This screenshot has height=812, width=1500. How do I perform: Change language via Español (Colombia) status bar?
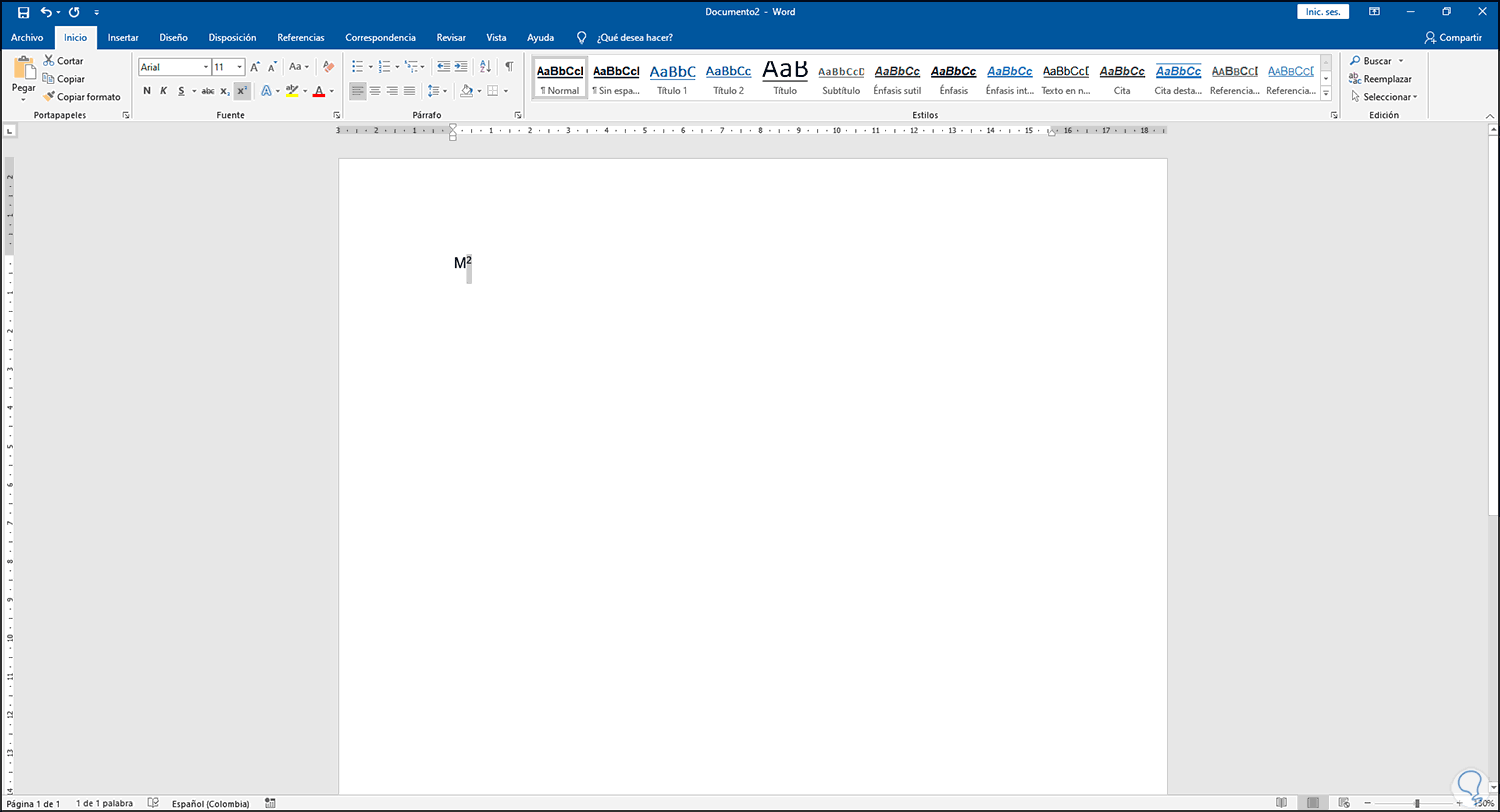coord(210,803)
